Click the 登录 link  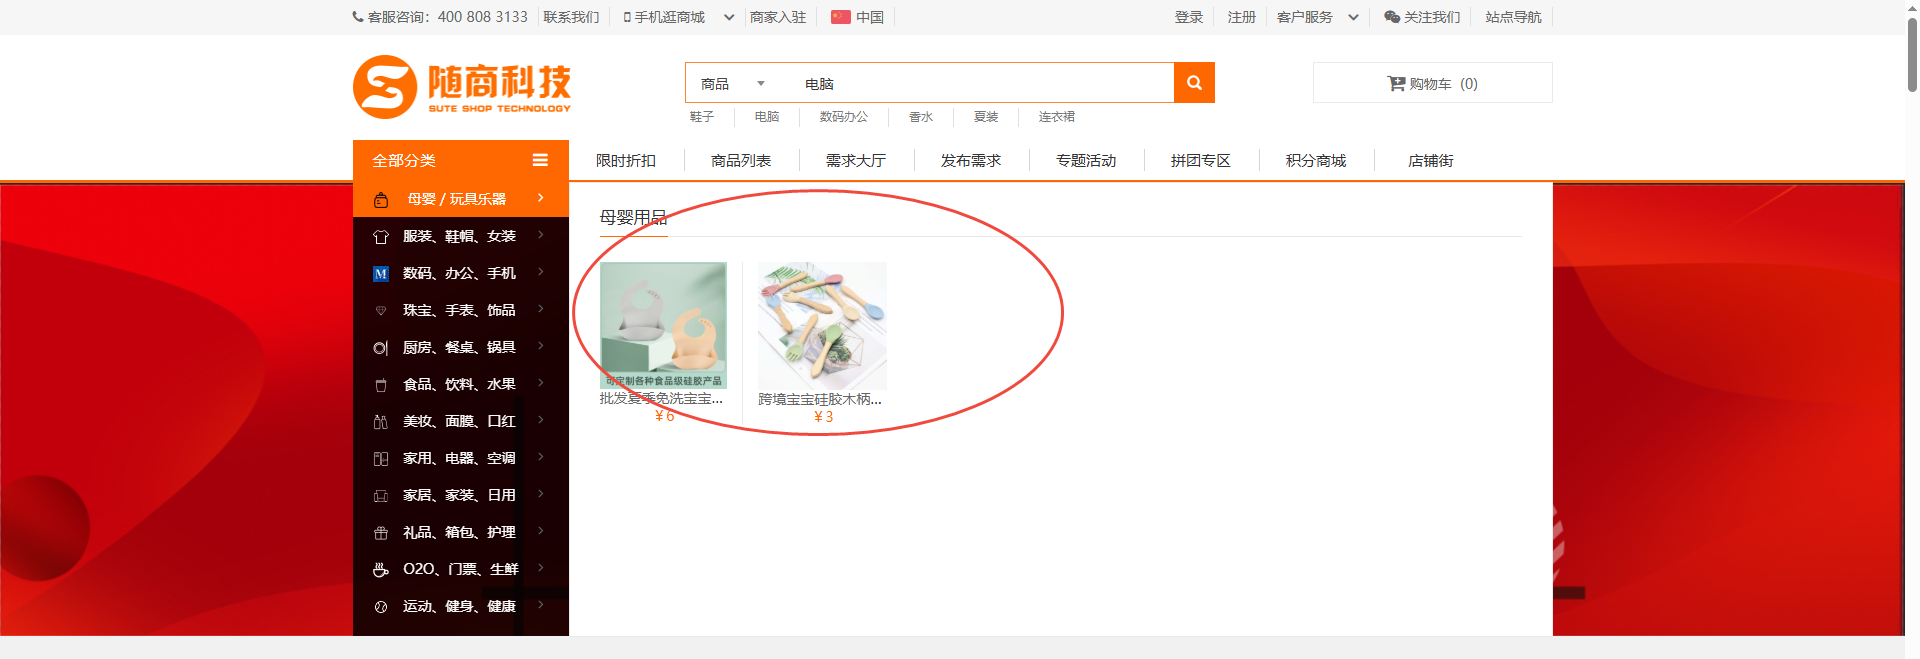pyautogui.click(x=1188, y=17)
